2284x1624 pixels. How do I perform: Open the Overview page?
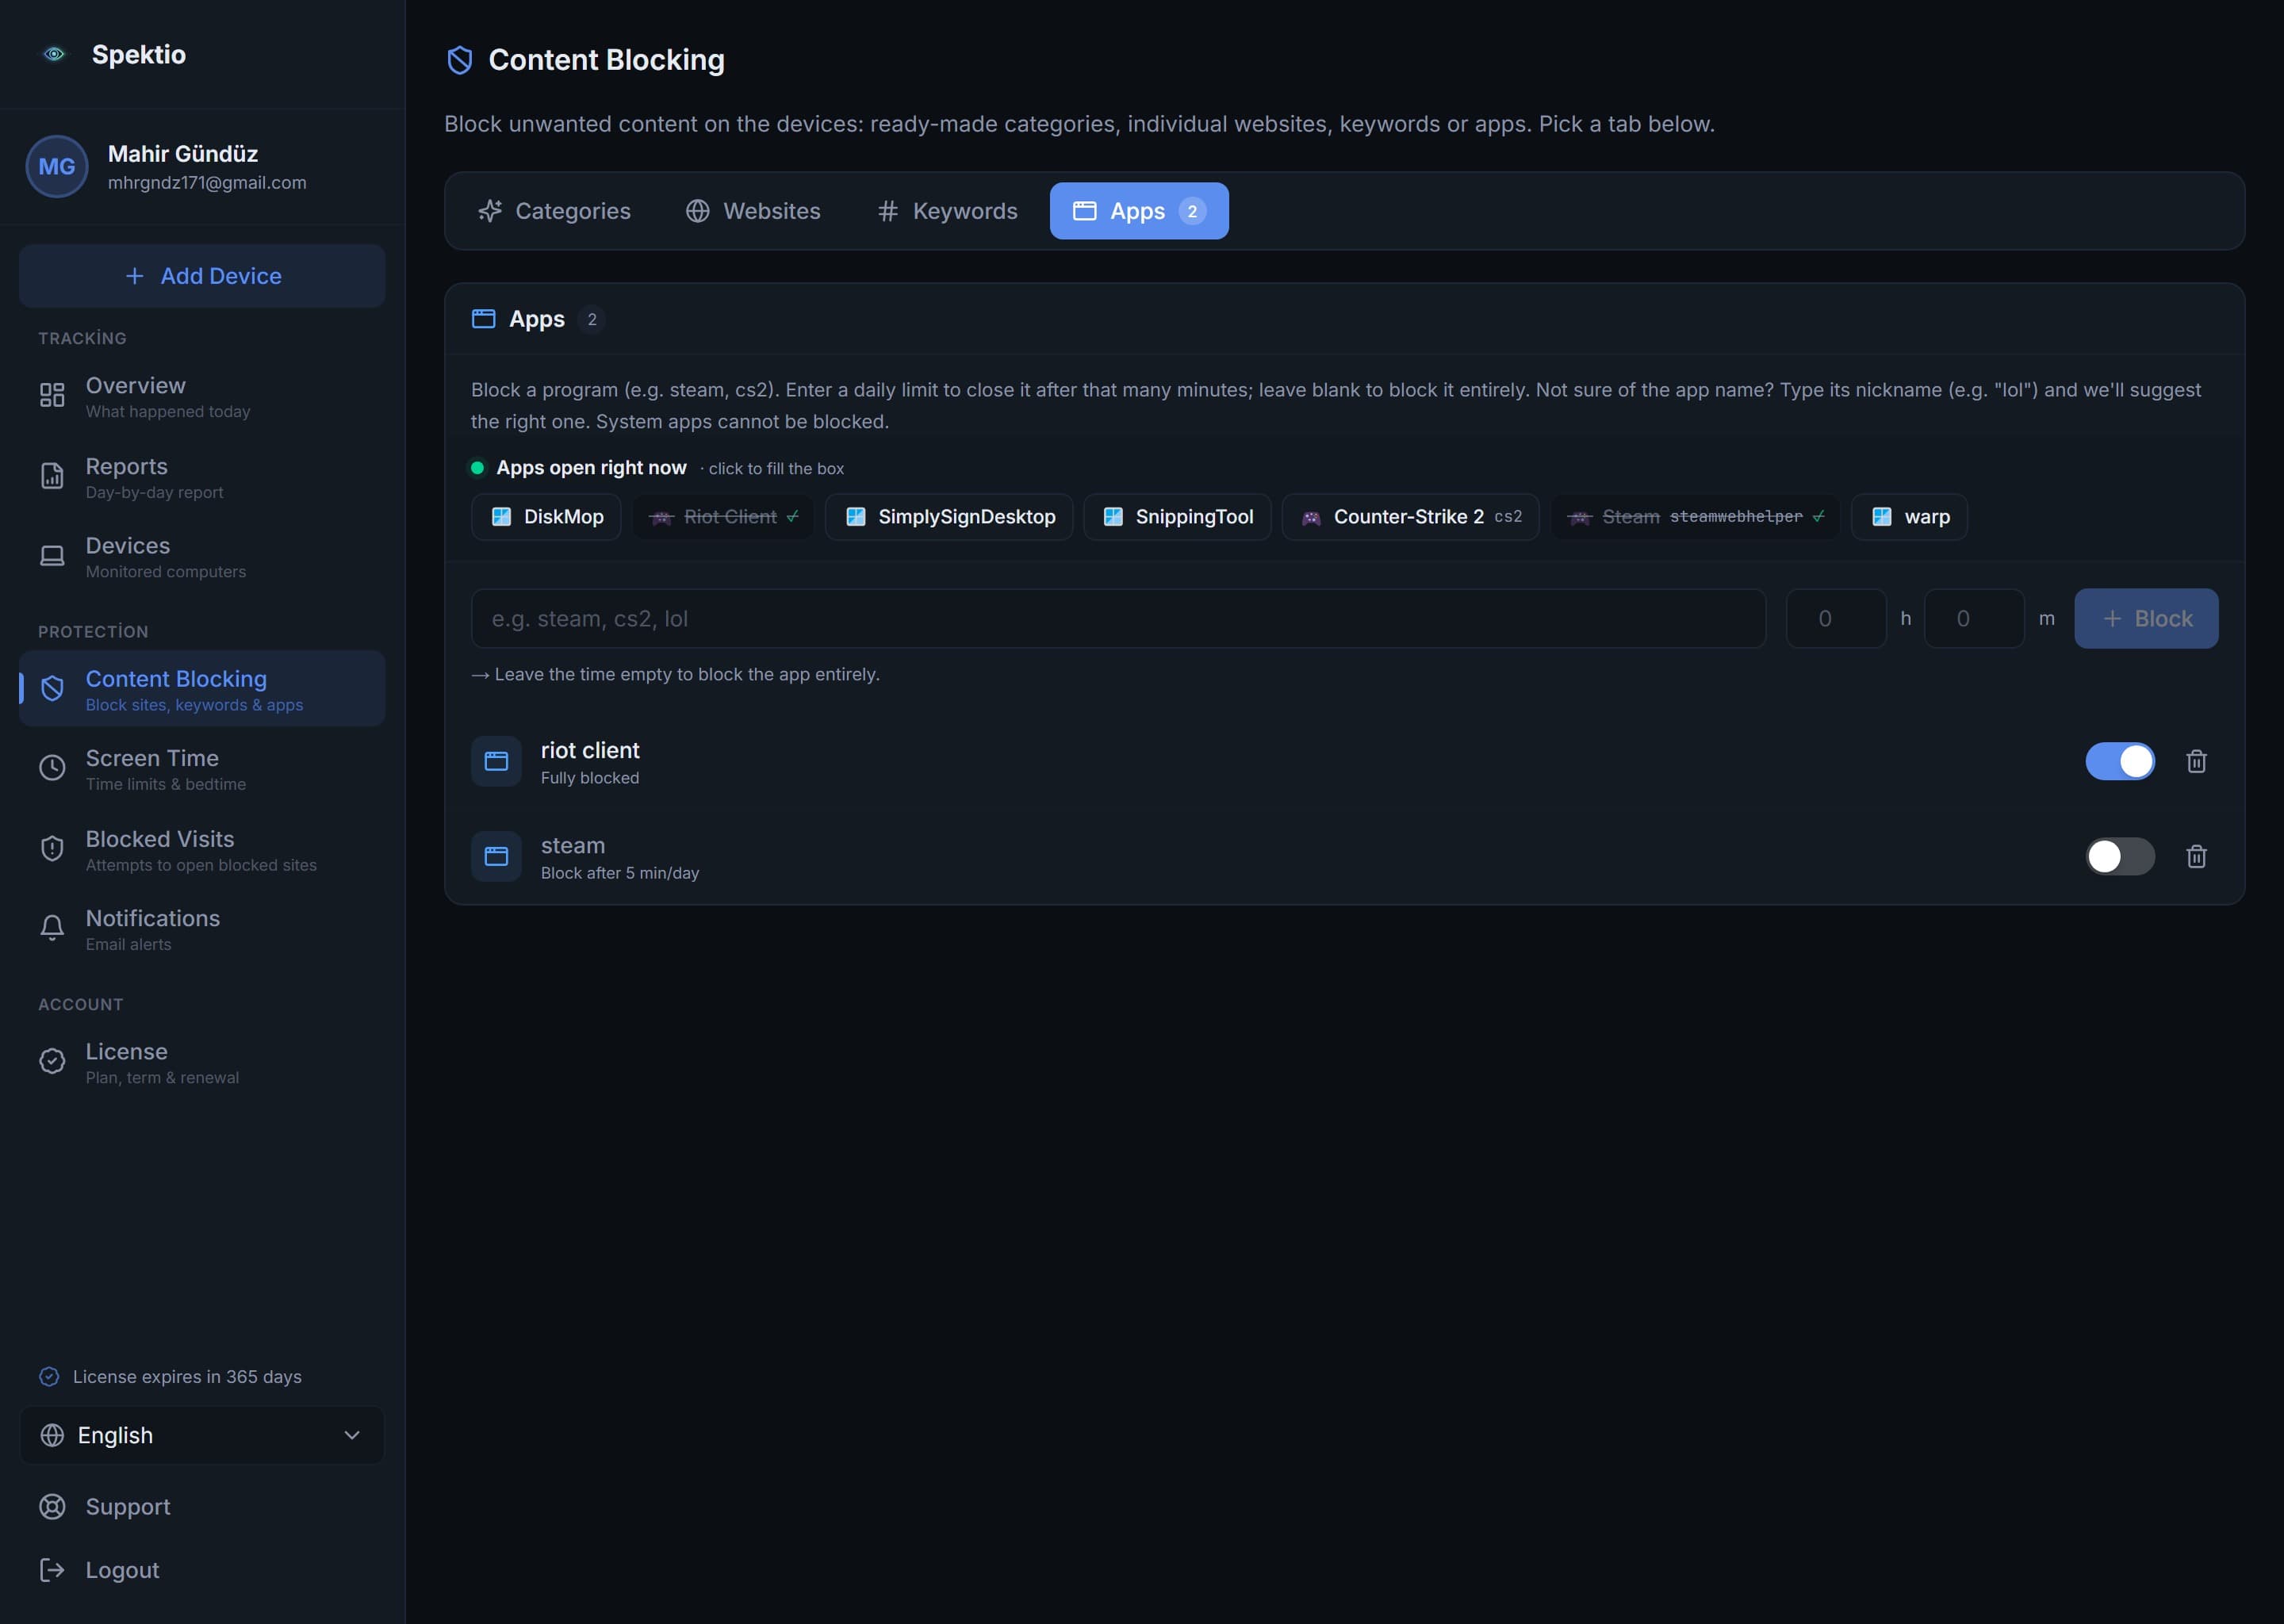click(x=202, y=396)
